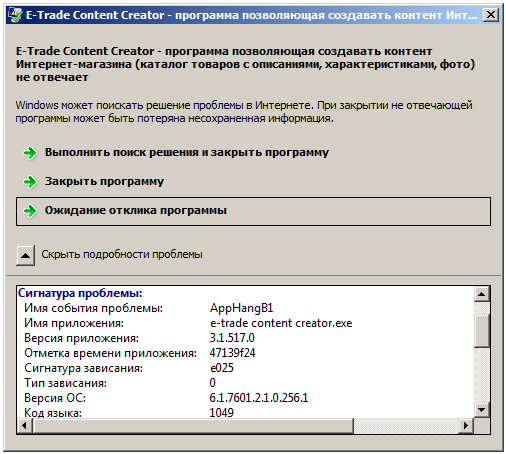Click the application icon in the title bar
506x454 pixels.
pos(15,15)
